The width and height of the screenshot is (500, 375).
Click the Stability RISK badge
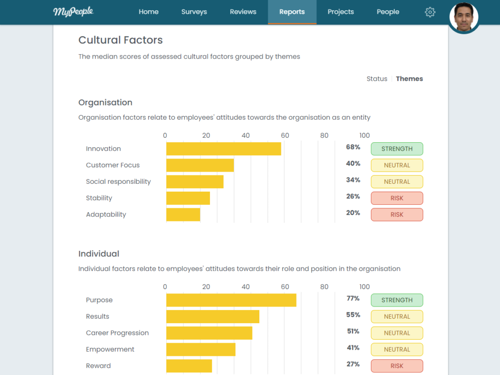coord(397,198)
